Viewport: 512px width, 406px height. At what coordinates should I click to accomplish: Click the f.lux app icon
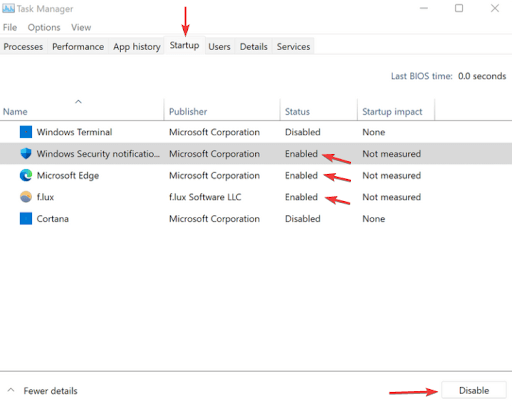tap(26, 197)
